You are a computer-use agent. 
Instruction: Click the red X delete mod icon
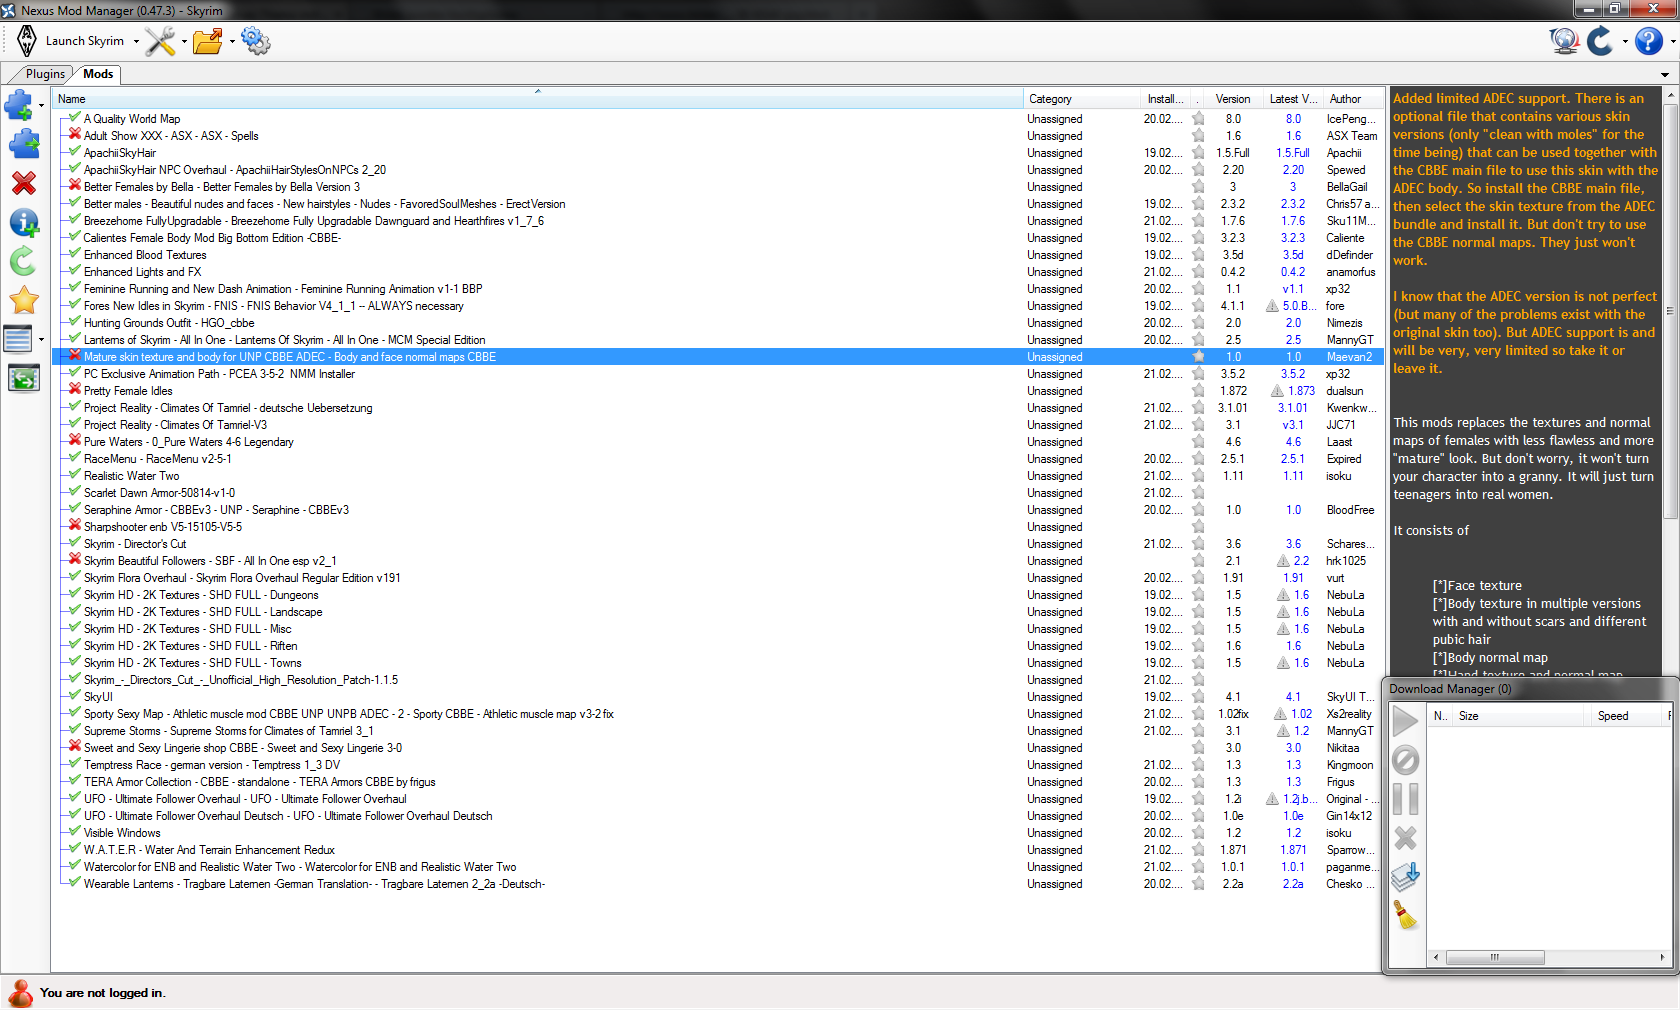(23, 183)
